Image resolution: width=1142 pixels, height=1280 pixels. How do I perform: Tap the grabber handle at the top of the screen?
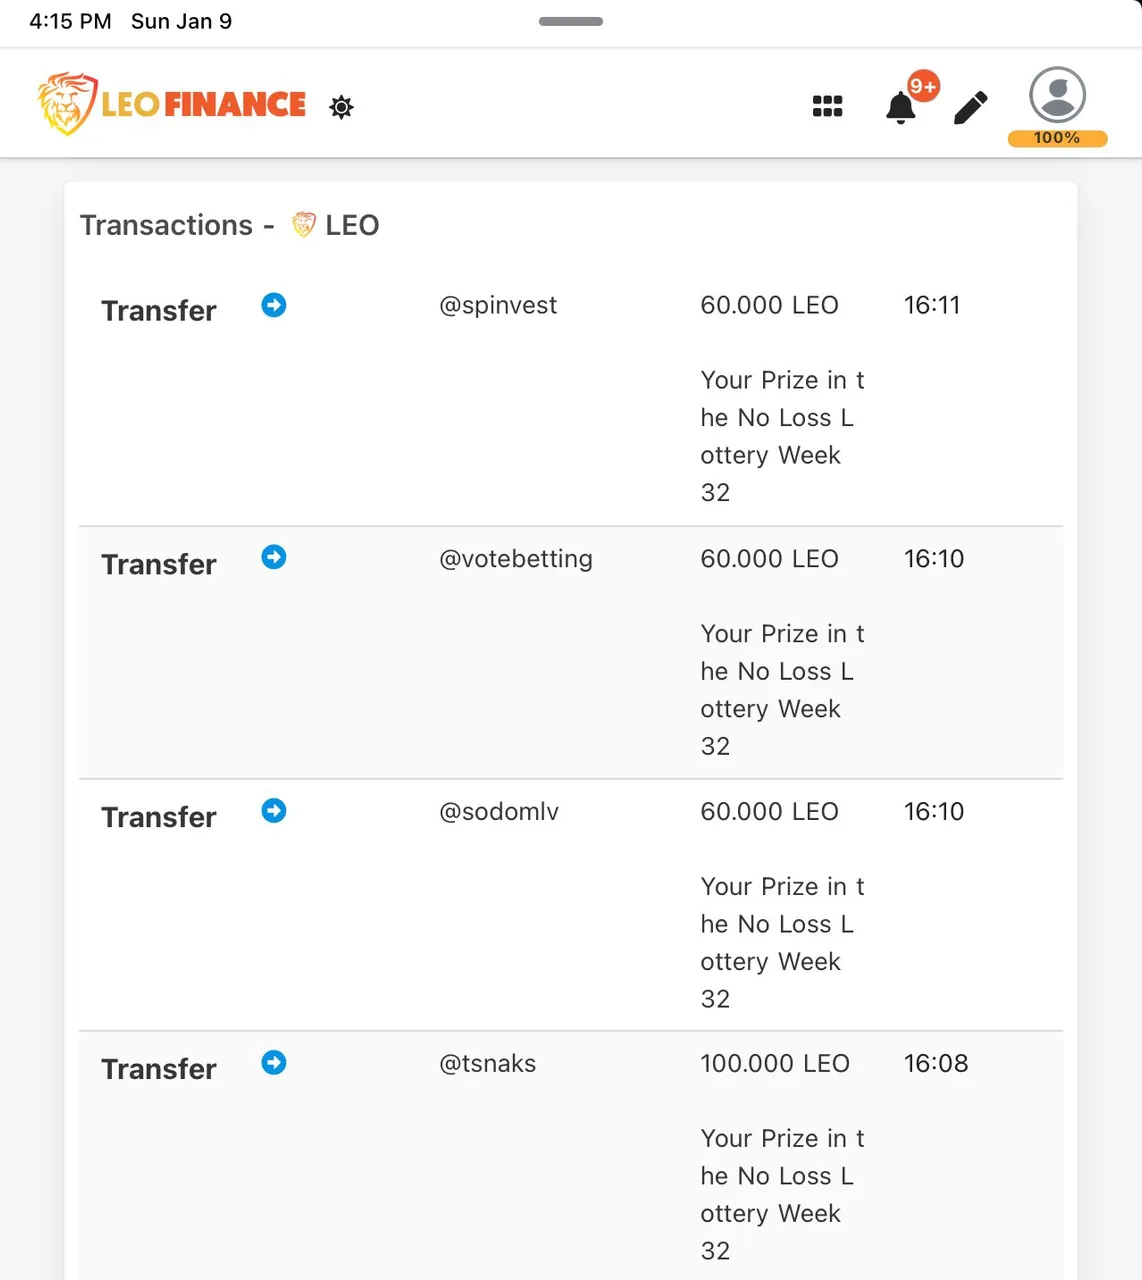click(571, 21)
